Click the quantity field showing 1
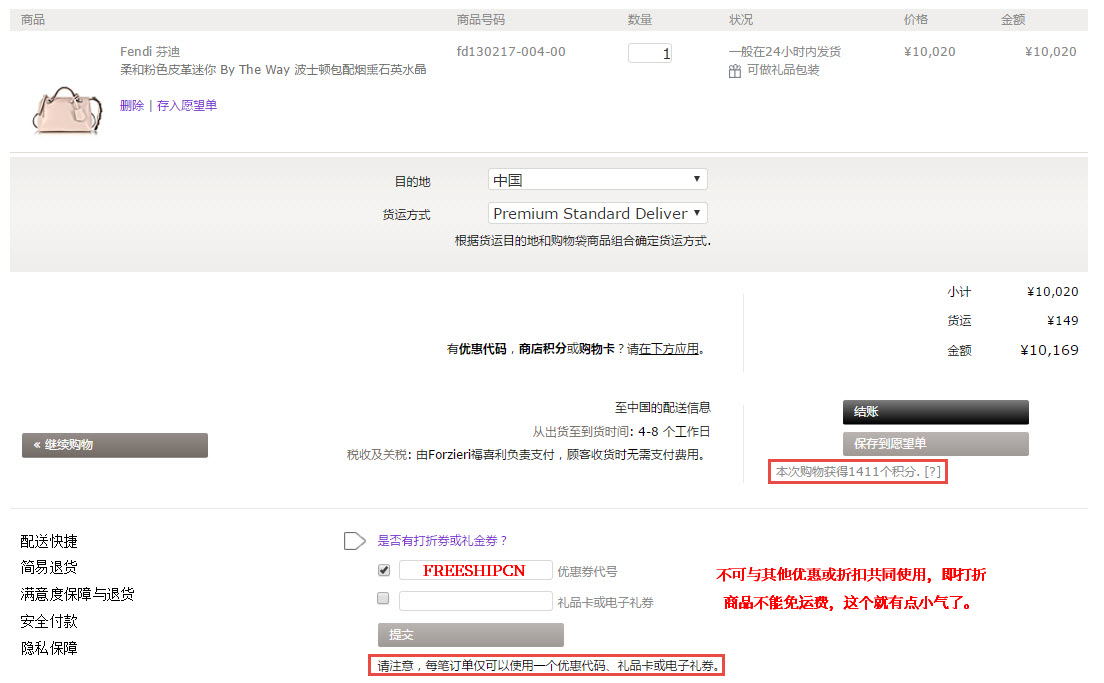This screenshot has height=683, width=1104. pyautogui.click(x=649, y=53)
